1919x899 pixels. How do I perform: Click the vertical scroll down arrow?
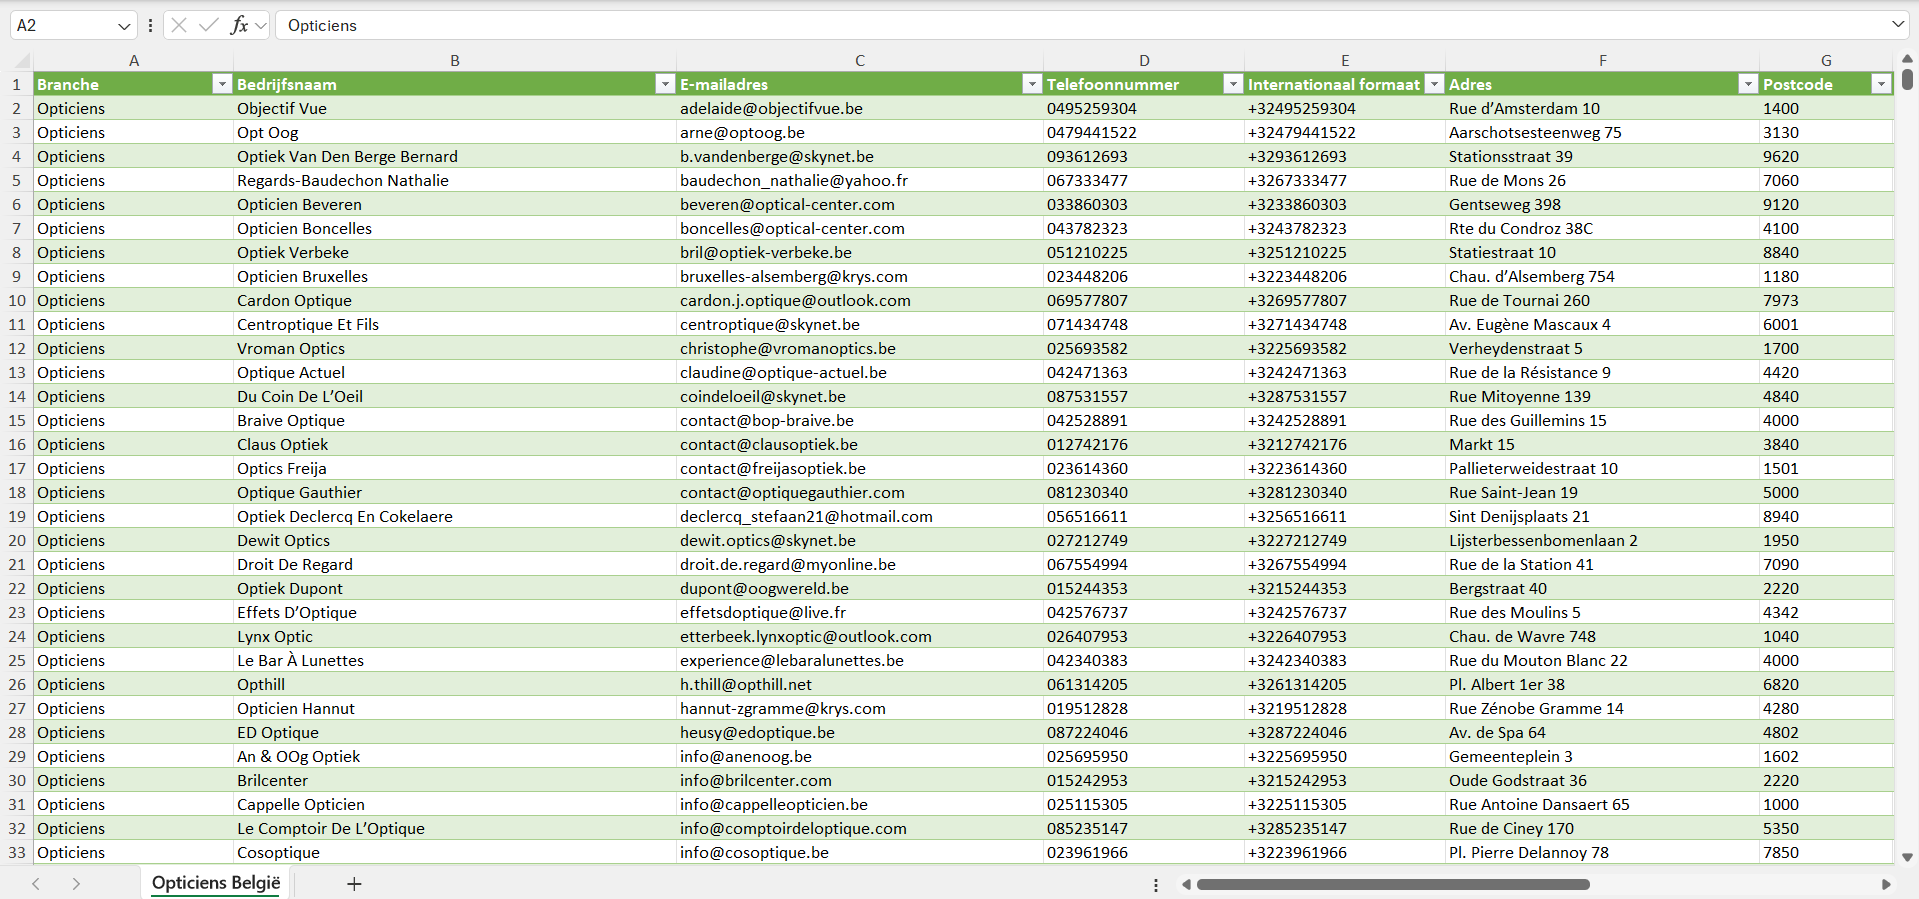coord(1907,857)
